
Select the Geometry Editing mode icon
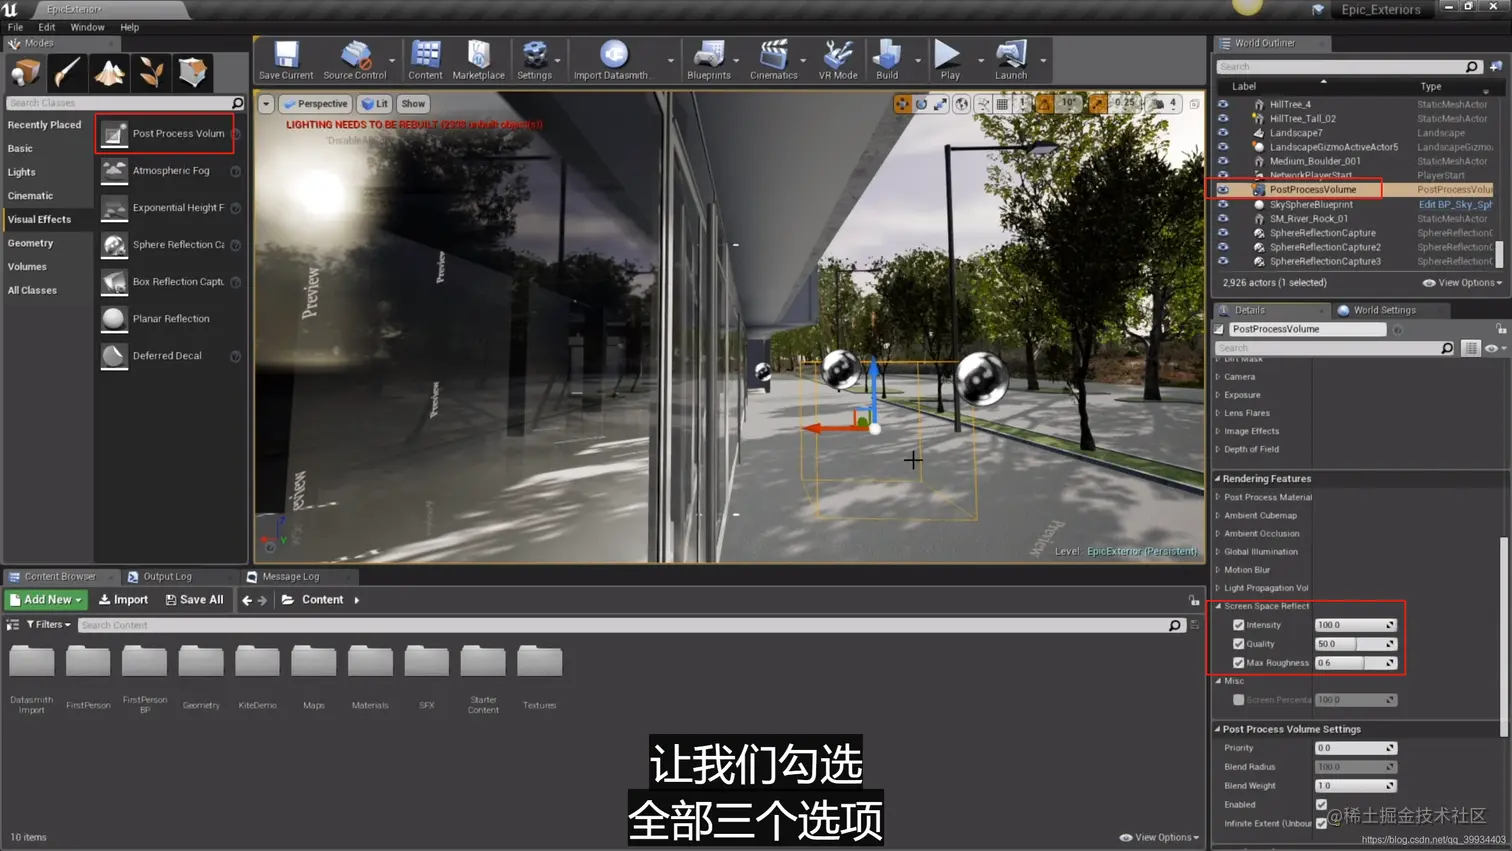[193, 72]
